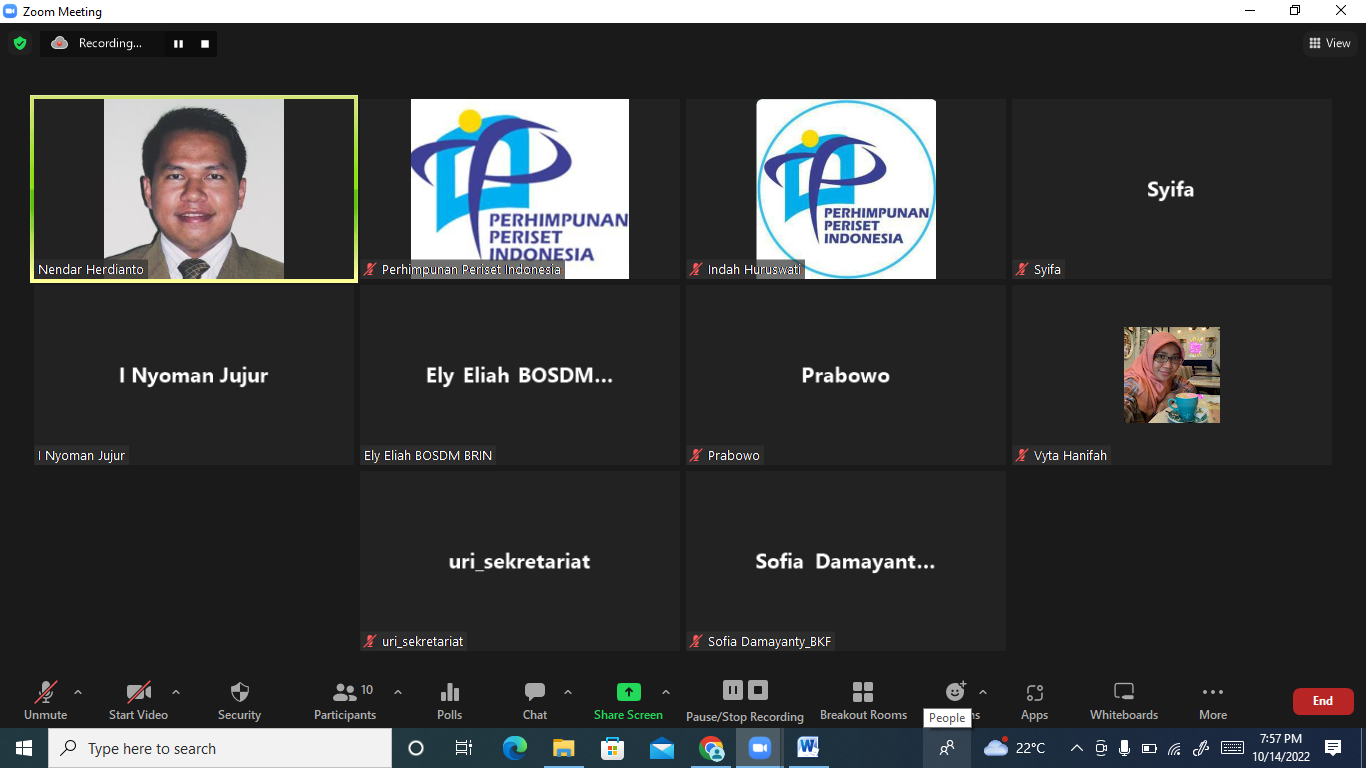Image resolution: width=1366 pixels, height=768 pixels.
Task: Click the red End button
Action: (1323, 701)
